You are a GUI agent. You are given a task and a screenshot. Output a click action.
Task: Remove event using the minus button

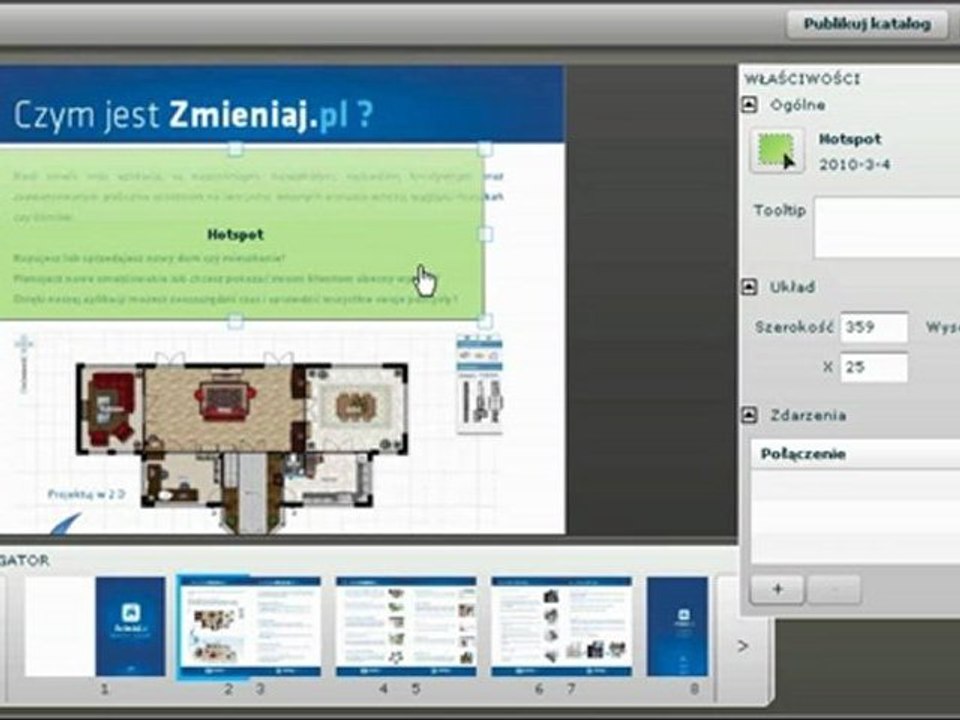(x=834, y=590)
